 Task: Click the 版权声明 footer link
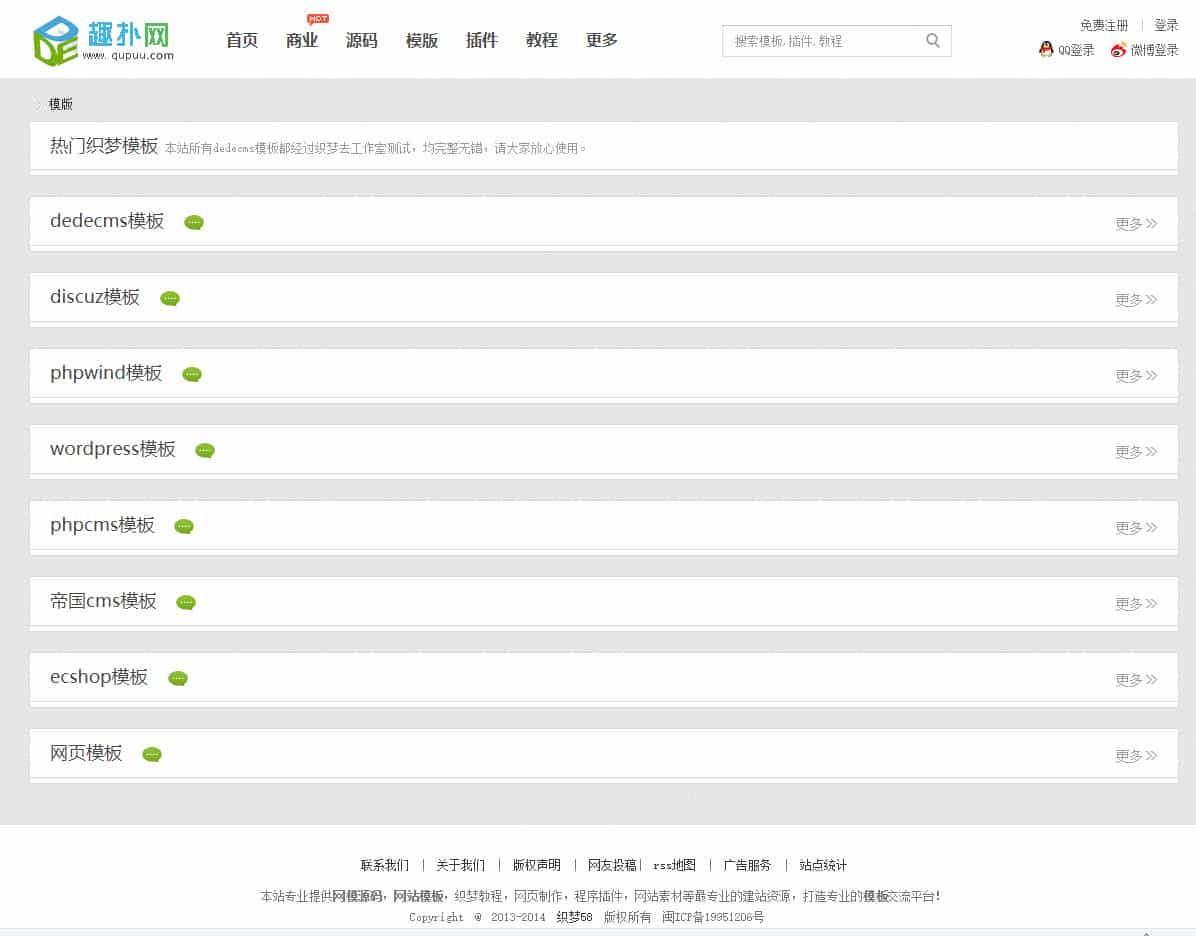(x=536, y=865)
